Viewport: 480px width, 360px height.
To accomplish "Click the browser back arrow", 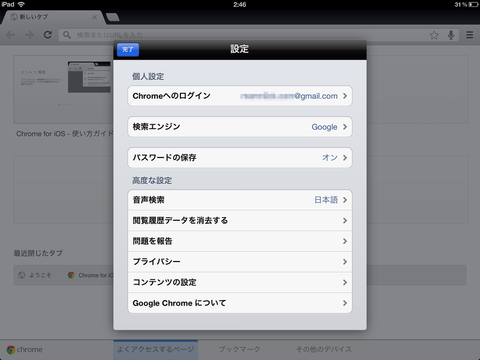I will tap(11, 35).
